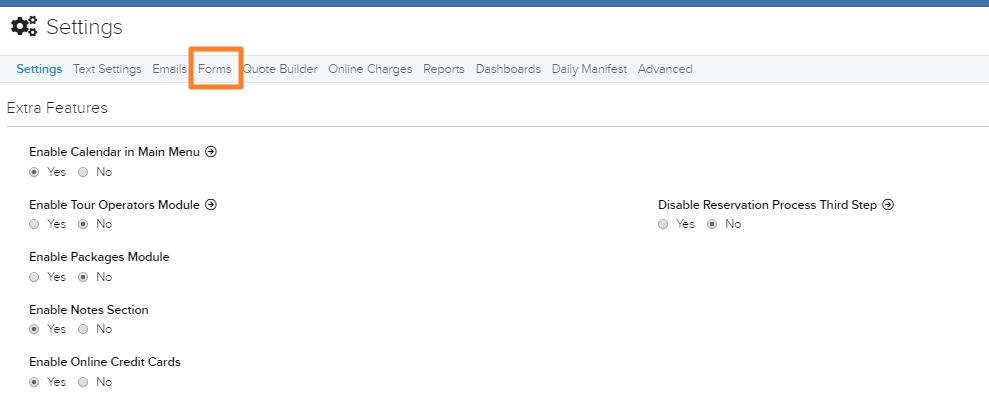989x396 pixels.
Task: Select No for Enable Tour Operators Module
Action: click(x=83, y=224)
